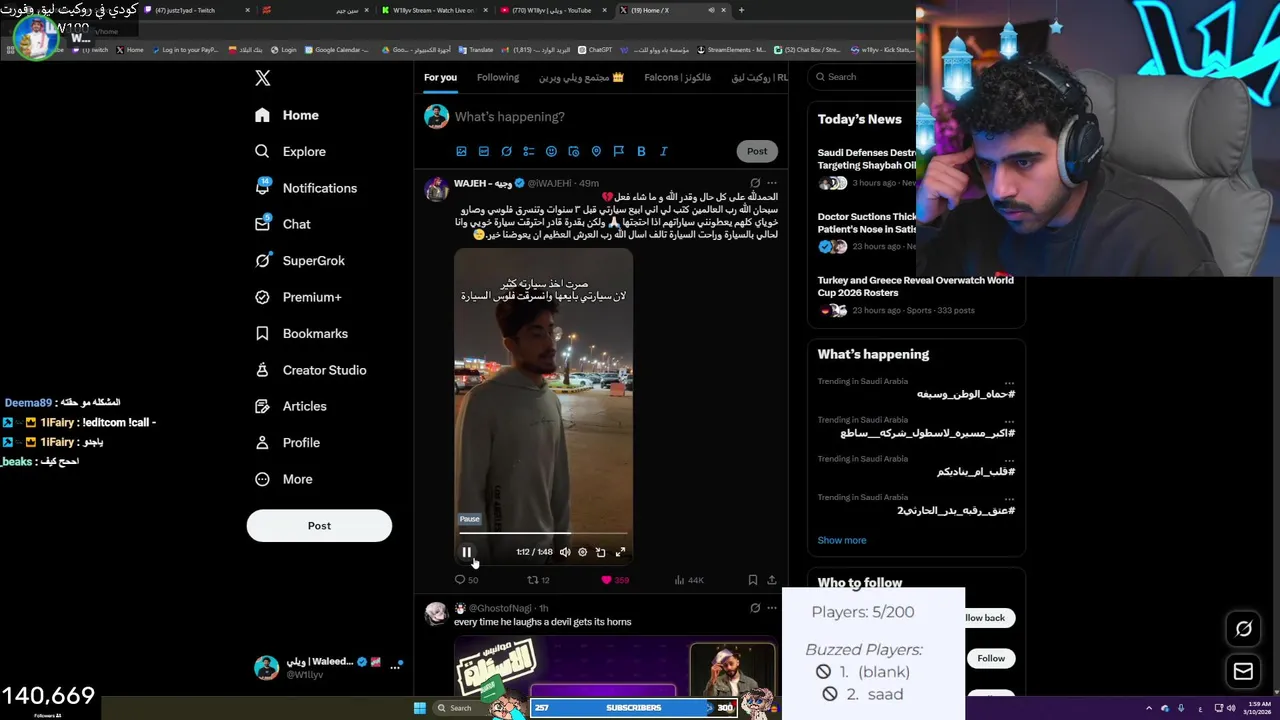Switch to the Following tab
1280x720 pixels.
498,77
